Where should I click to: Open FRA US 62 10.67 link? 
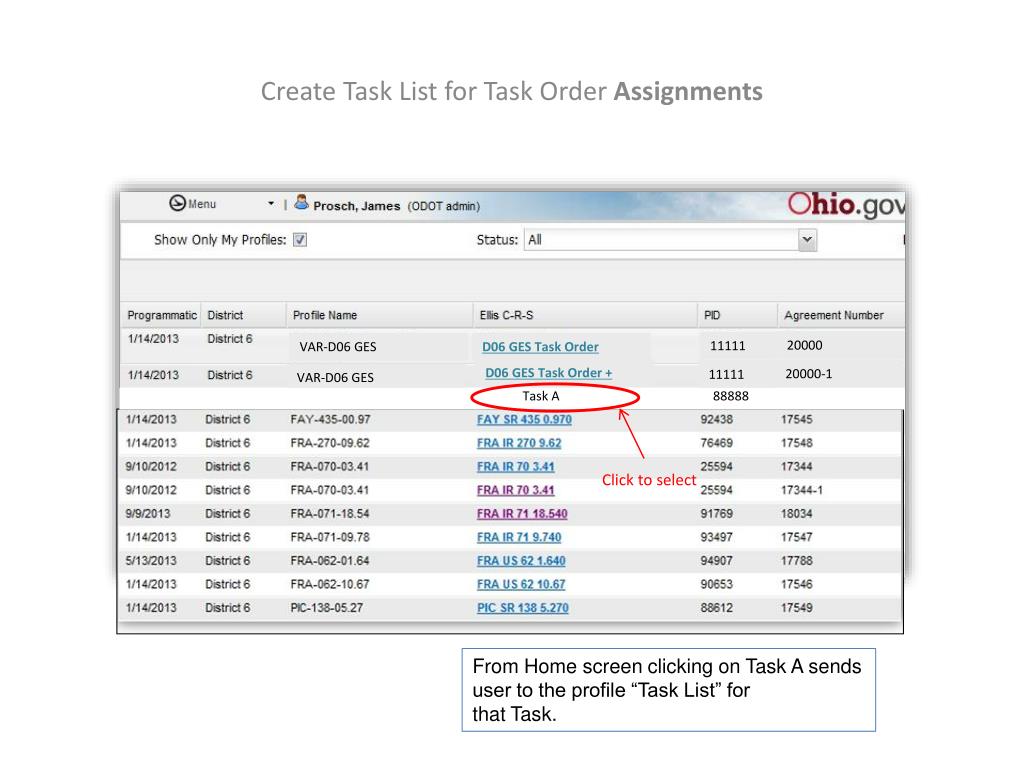pyautogui.click(x=521, y=584)
